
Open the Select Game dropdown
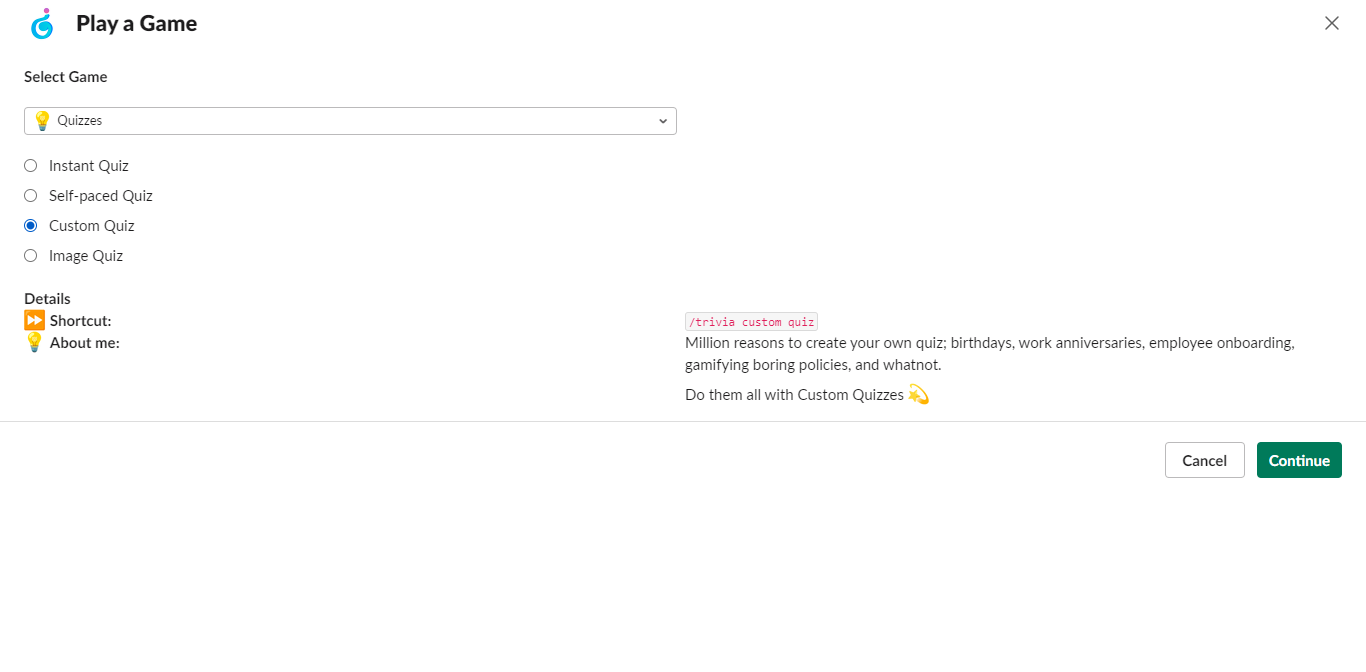click(350, 120)
